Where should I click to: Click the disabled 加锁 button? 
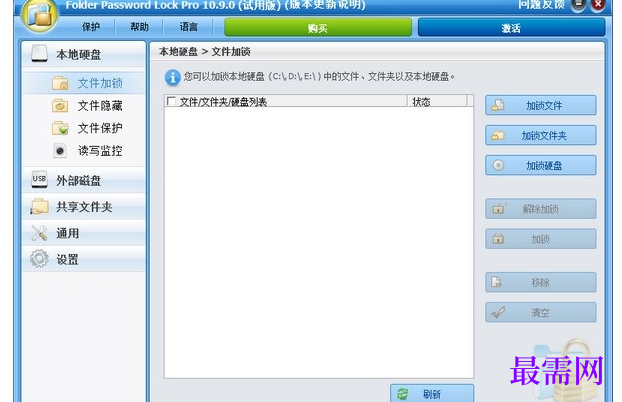tap(541, 239)
